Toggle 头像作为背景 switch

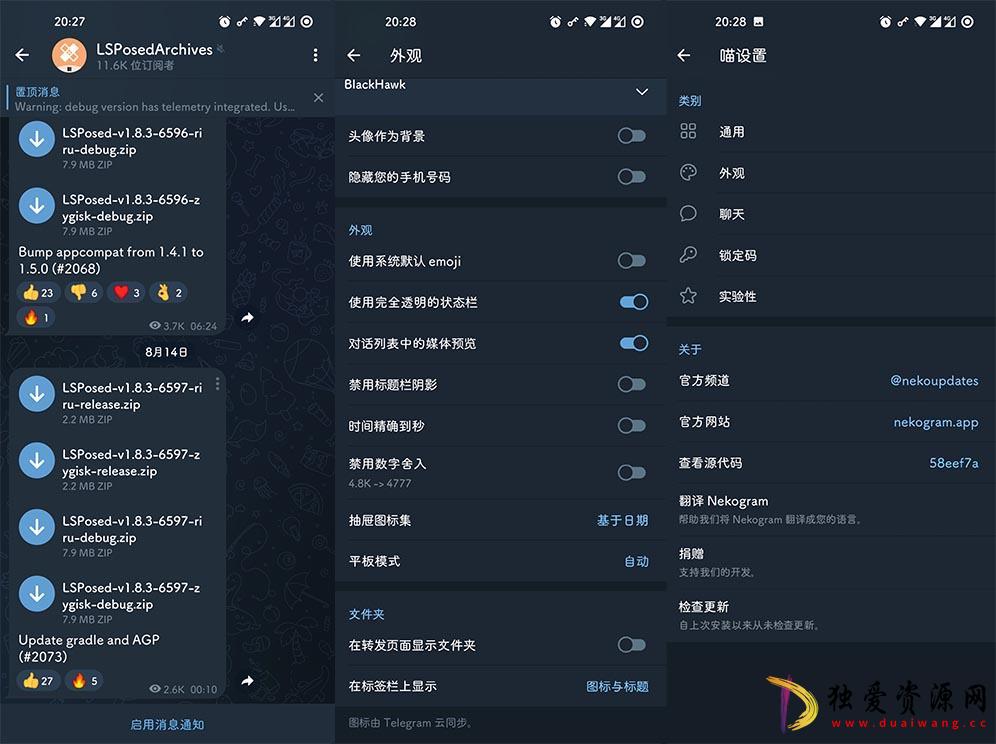tap(632, 135)
